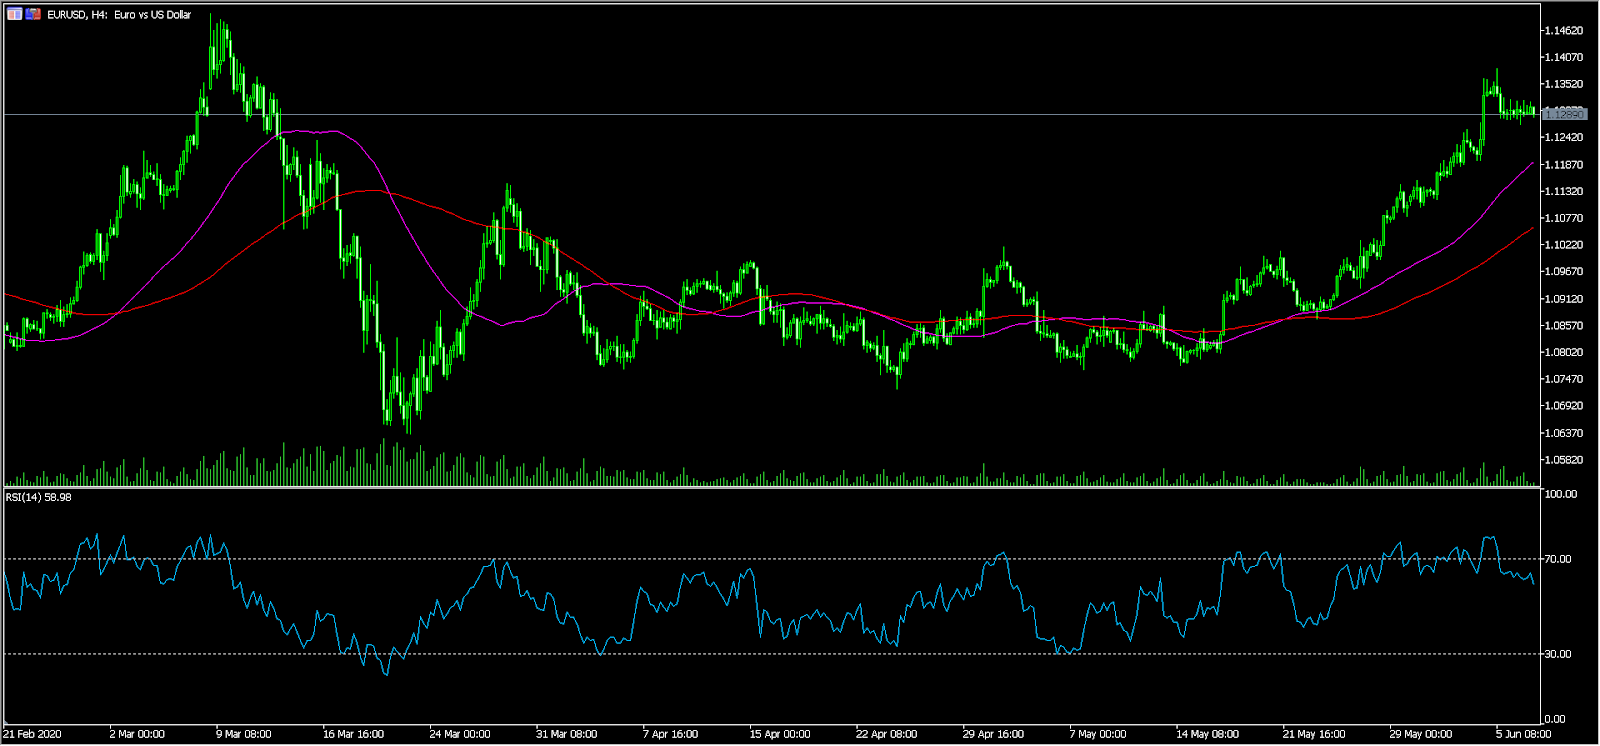Click the 15 Apr 00:00 time label
Image resolution: width=1600 pixels, height=746 pixels.
[779, 734]
